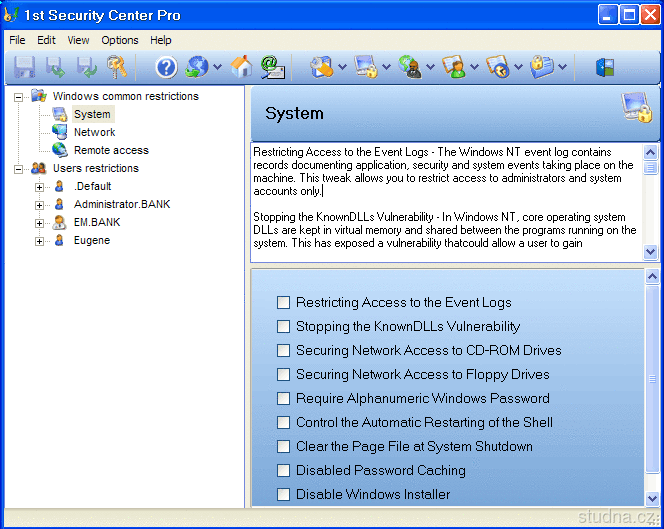Select the Remote access tree item
This screenshot has height=529, width=664.
pyautogui.click(x=111, y=150)
